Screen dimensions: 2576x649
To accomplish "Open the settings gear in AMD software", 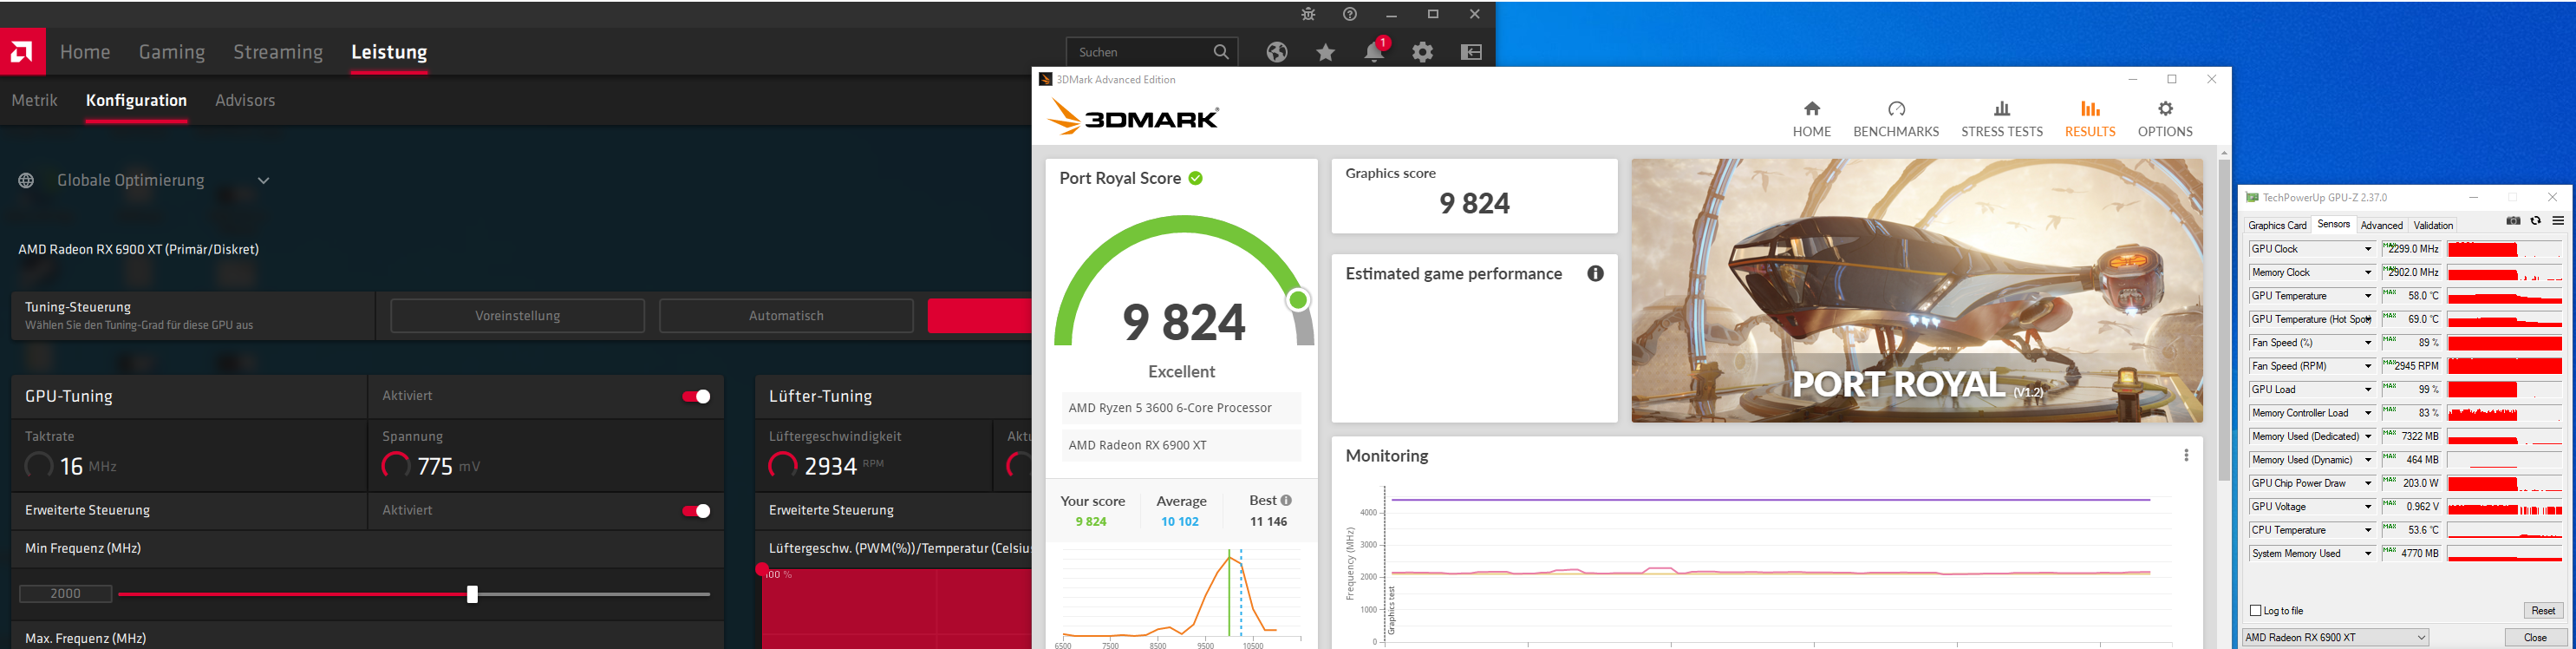I will [1423, 52].
